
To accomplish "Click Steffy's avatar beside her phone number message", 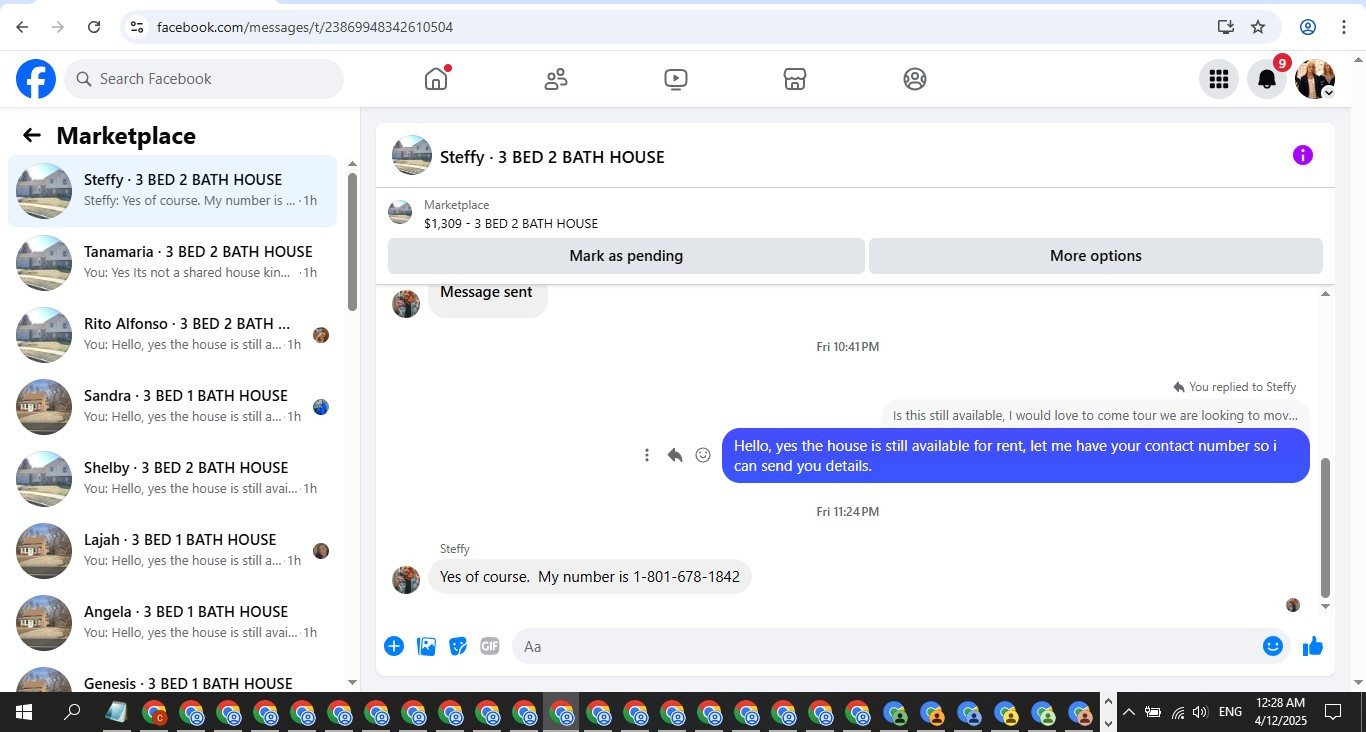I will pyautogui.click(x=406, y=580).
